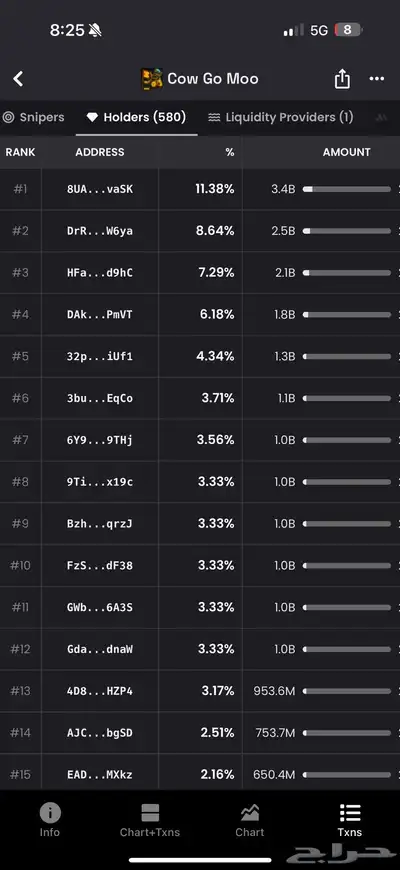Viewport: 400px width, 870px height.
Task: Open holder address DrR...W6ya
Action: click(x=100, y=231)
